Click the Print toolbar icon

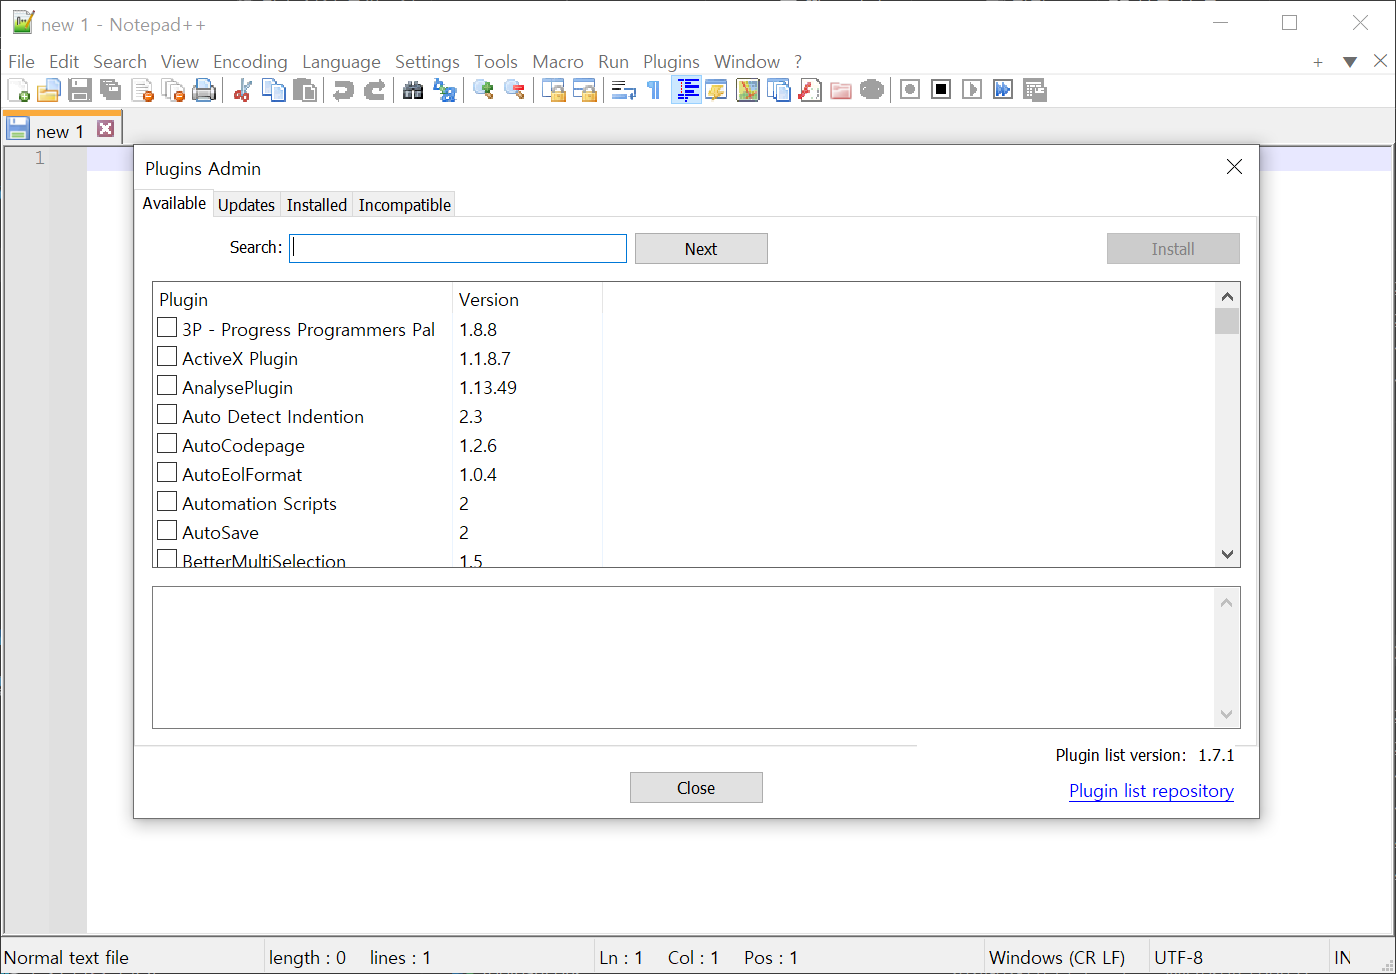click(x=204, y=90)
